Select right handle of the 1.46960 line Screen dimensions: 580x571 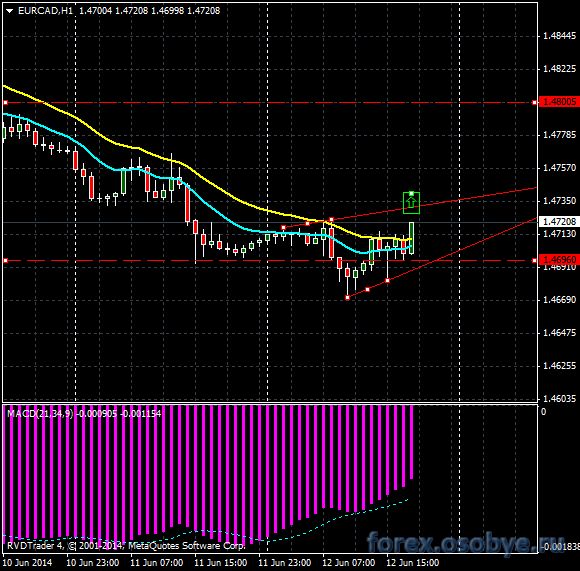click(x=534, y=261)
